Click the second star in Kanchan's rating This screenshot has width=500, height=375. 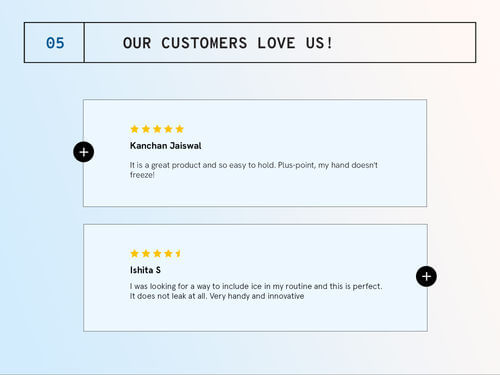pos(146,129)
